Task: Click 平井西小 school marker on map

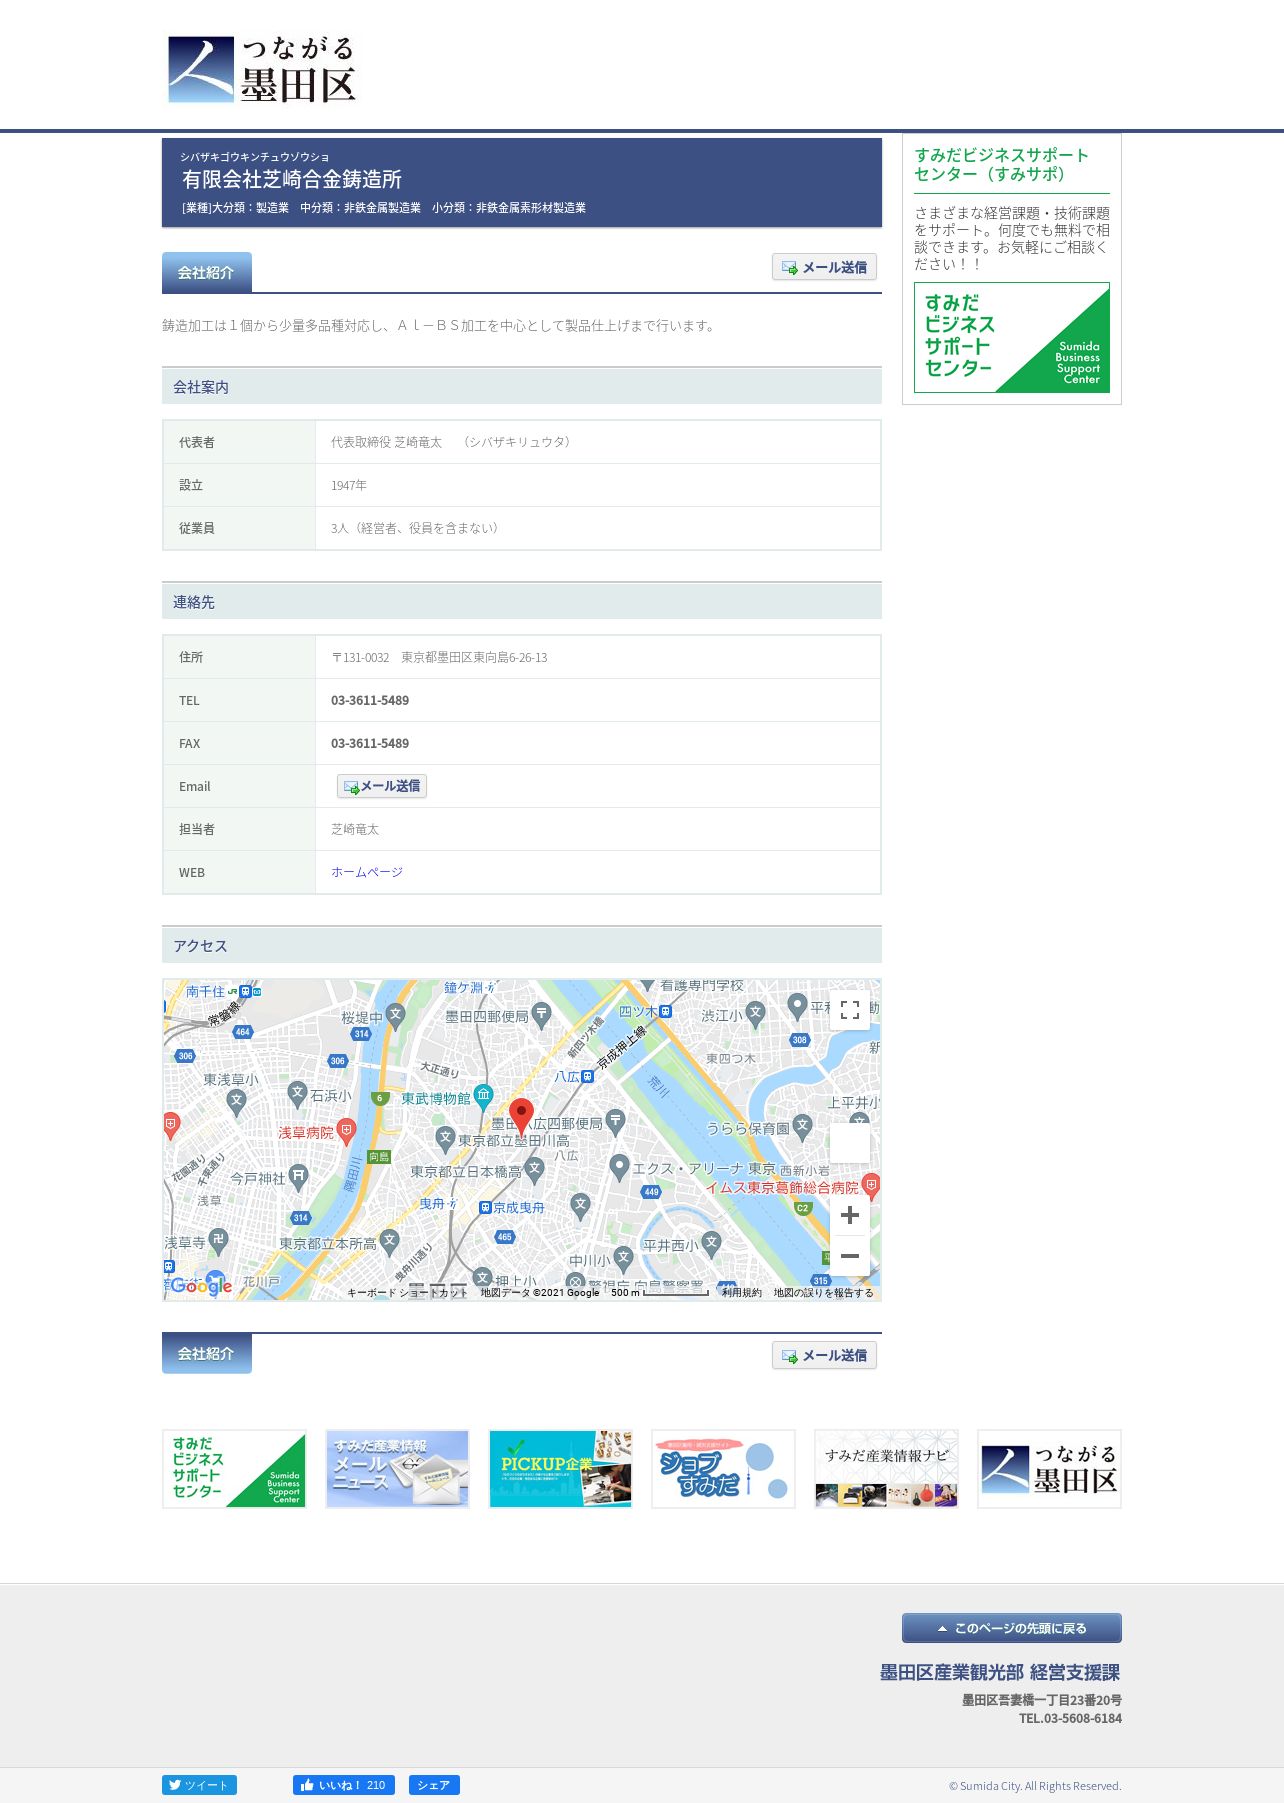Action: (711, 1243)
